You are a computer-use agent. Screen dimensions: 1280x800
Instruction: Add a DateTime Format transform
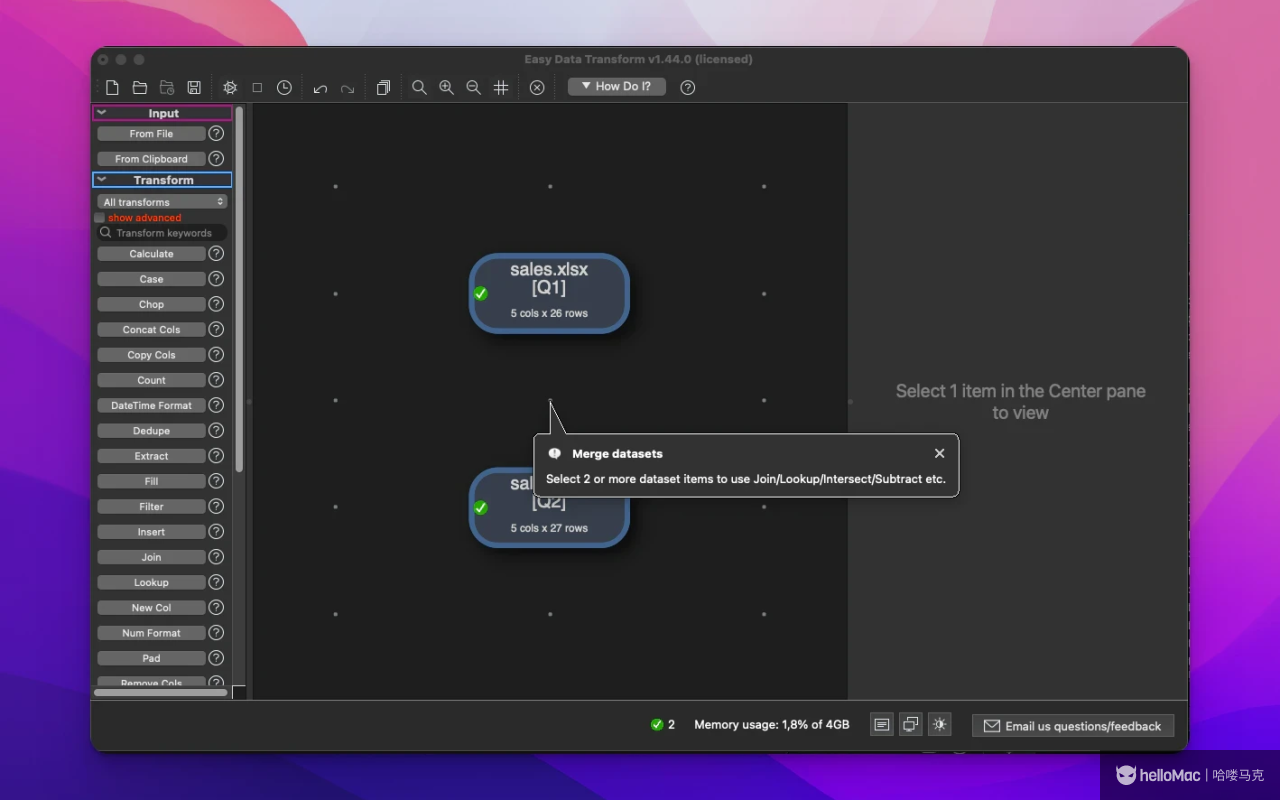(151, 405)
